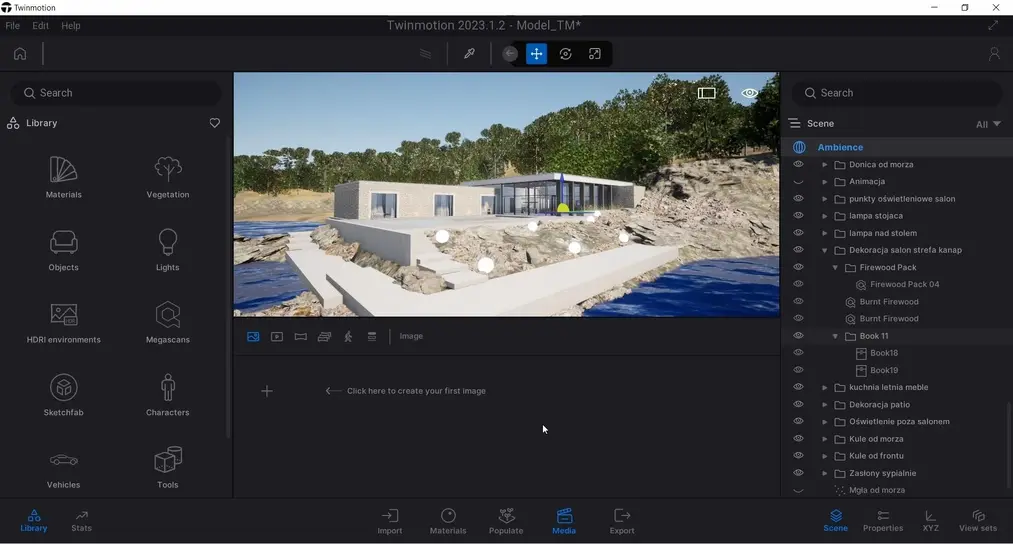Open the Characters library category

(168, 395)
